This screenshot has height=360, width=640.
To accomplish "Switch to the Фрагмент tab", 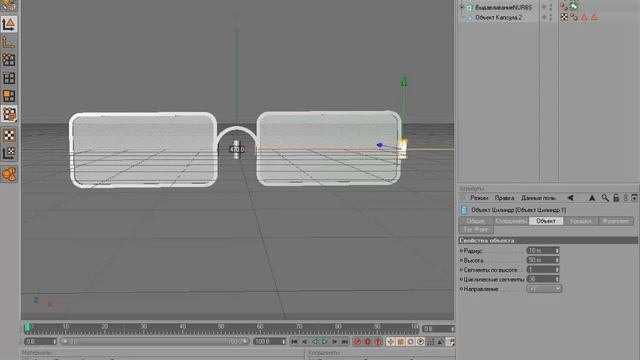I will tap(616, 221).
